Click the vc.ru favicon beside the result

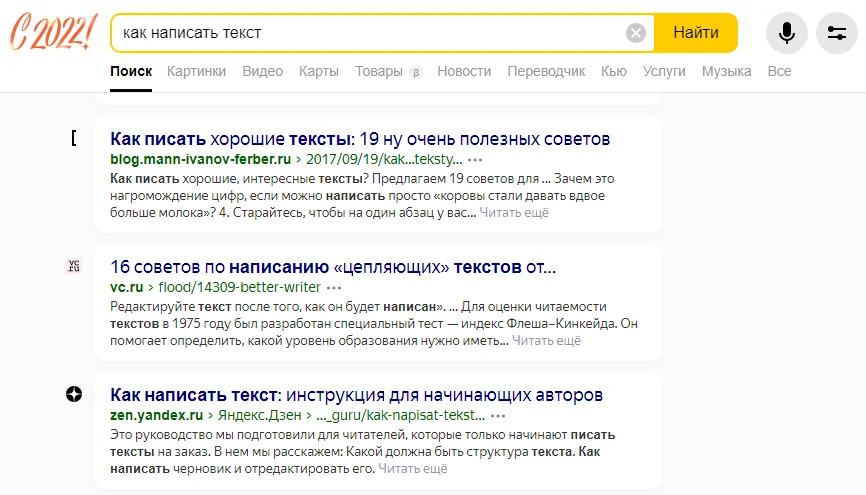73,266
